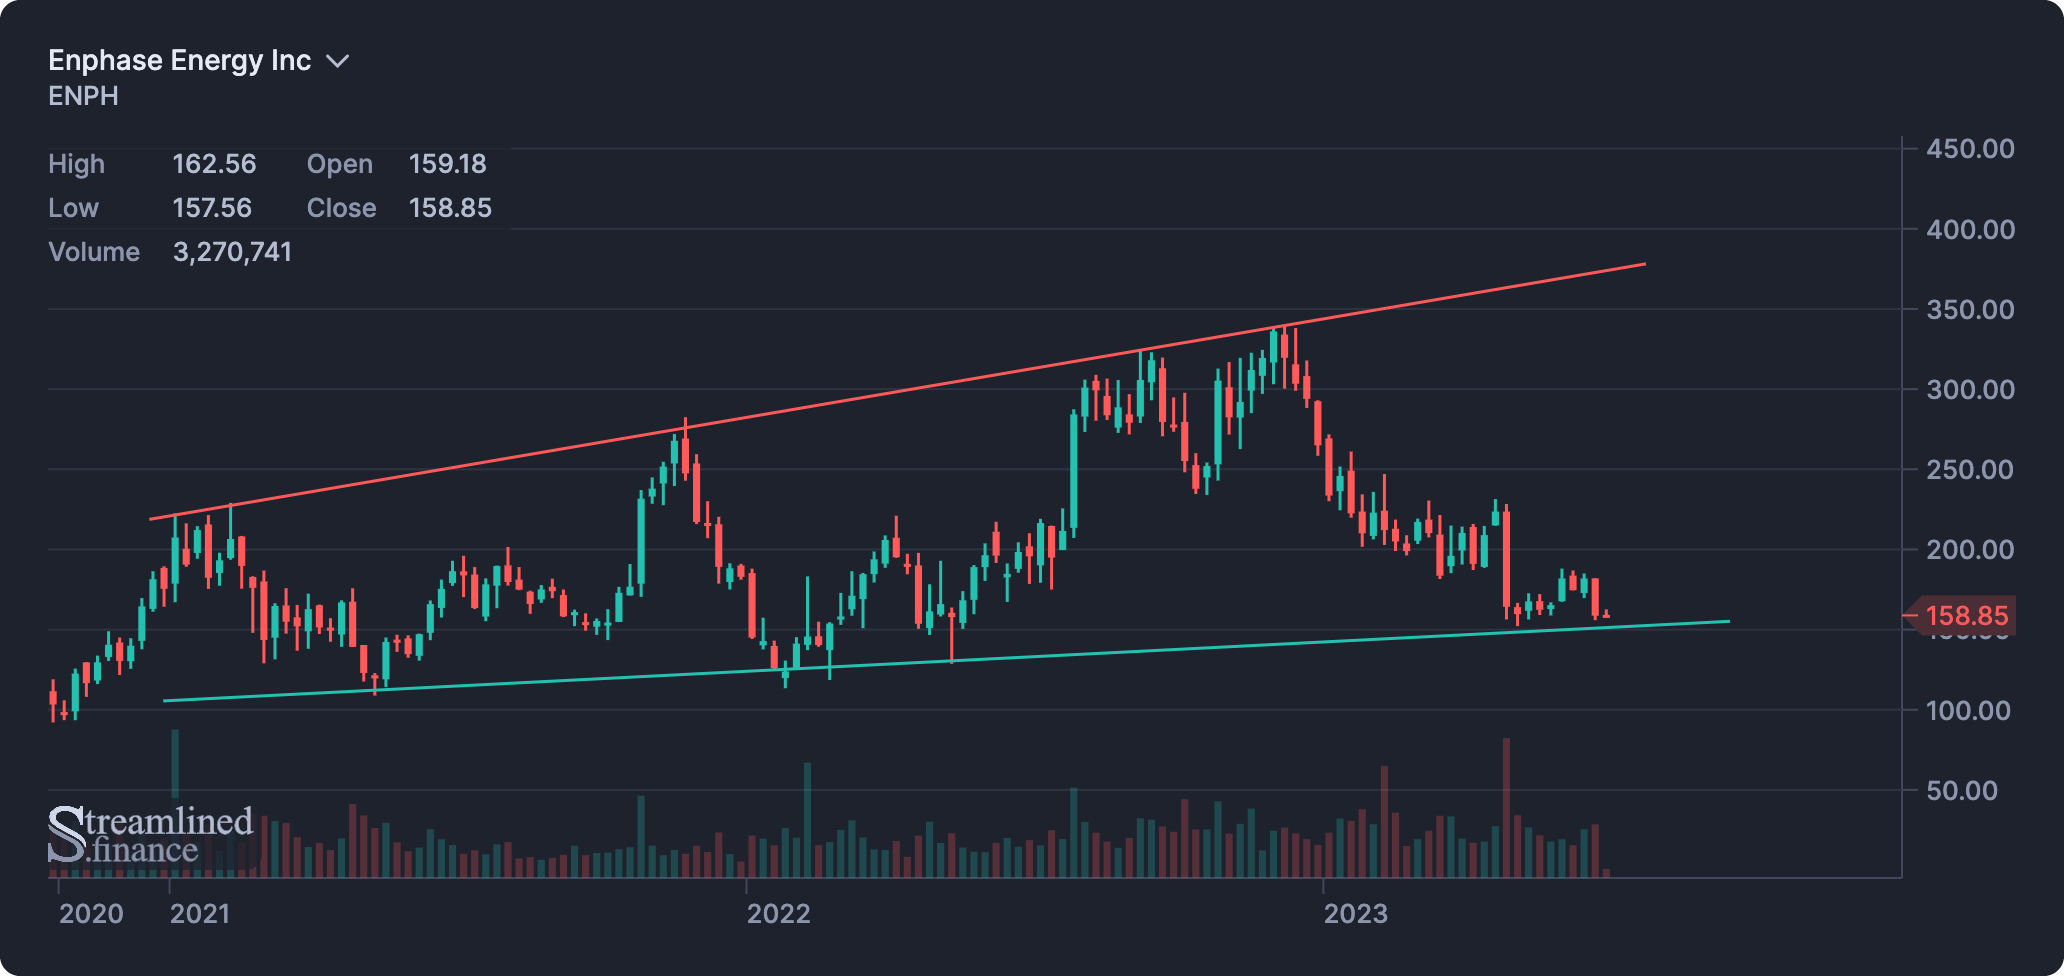Click the 250.00 price axis label

coord(1970,469)
